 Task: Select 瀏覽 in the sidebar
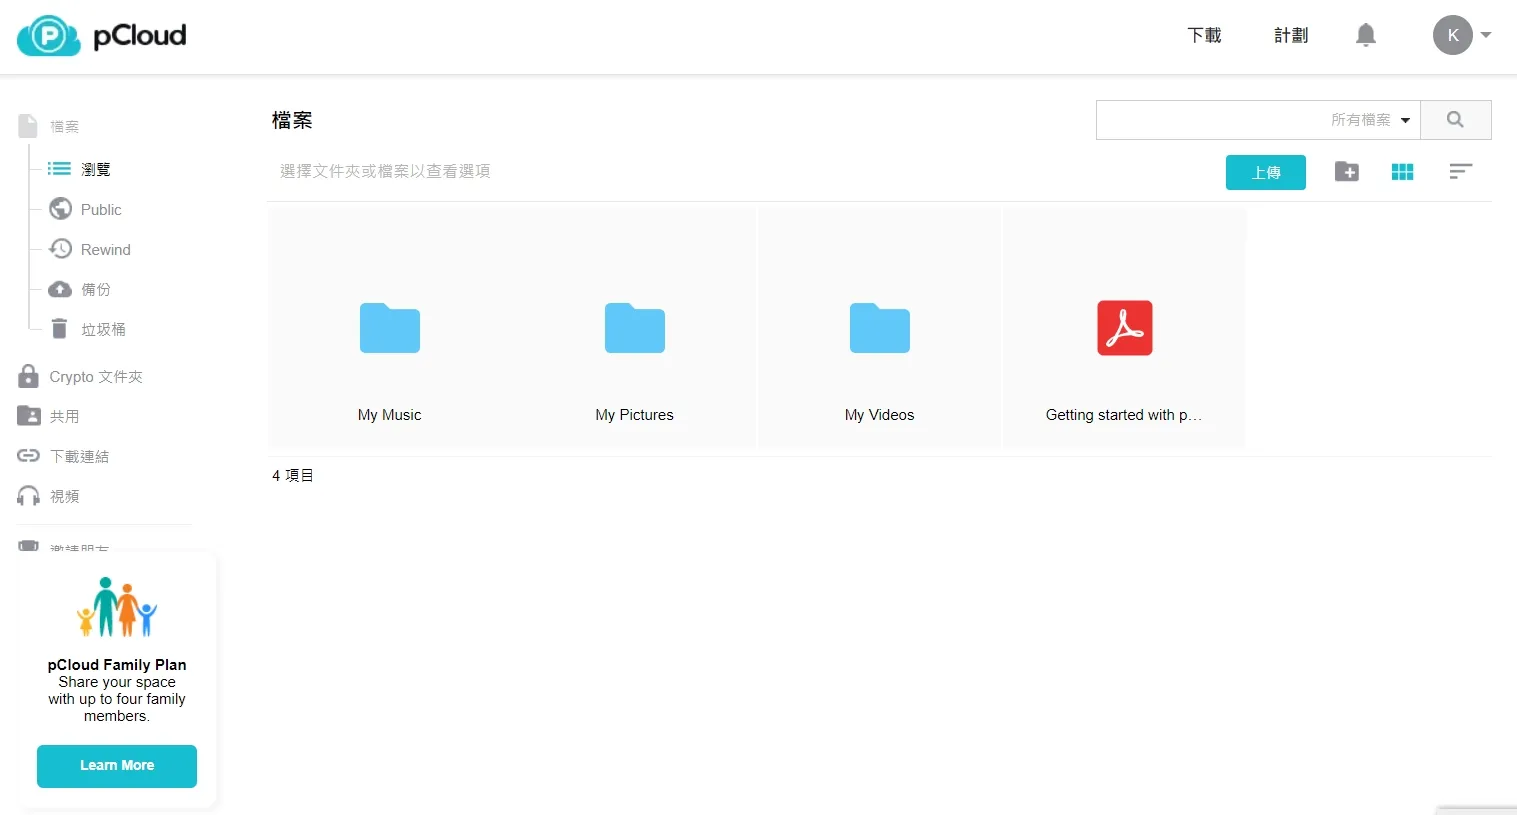80,170
